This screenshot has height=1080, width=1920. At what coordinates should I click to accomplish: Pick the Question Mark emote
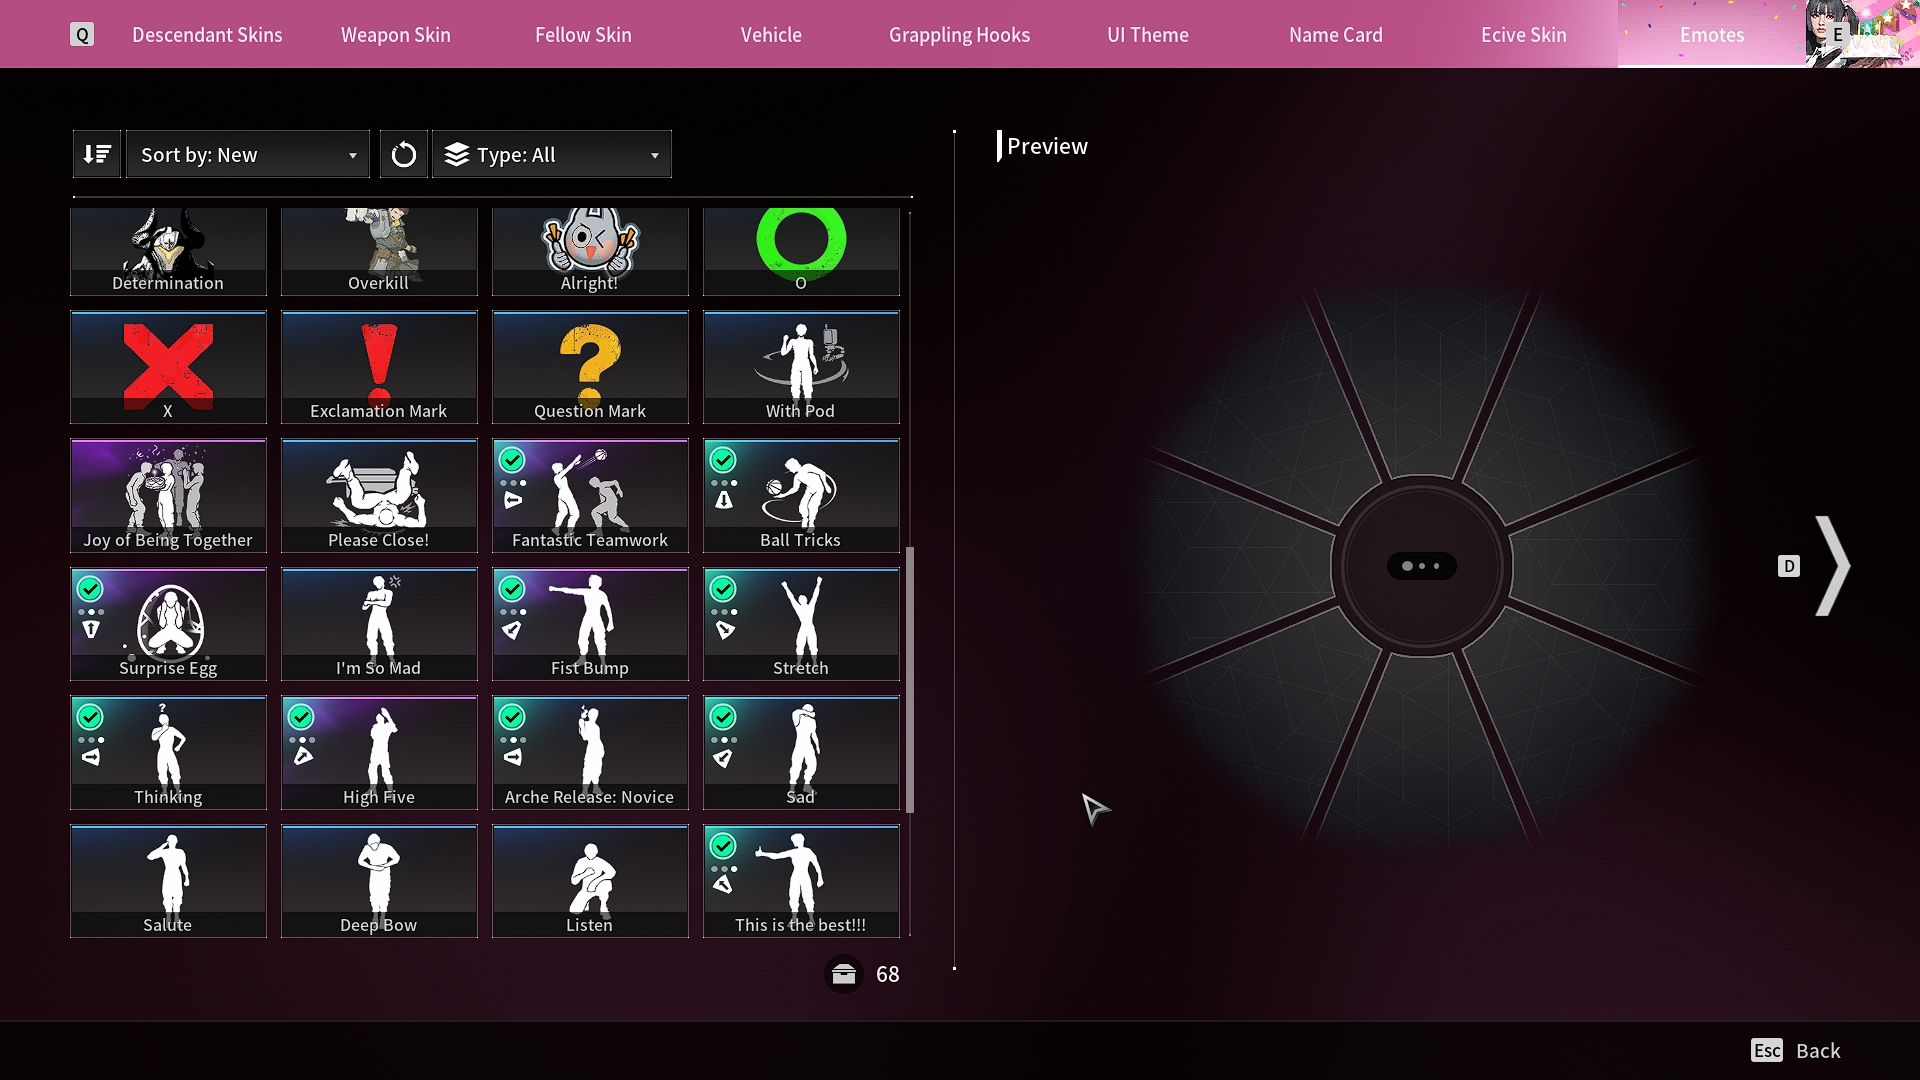coord(590,367)
